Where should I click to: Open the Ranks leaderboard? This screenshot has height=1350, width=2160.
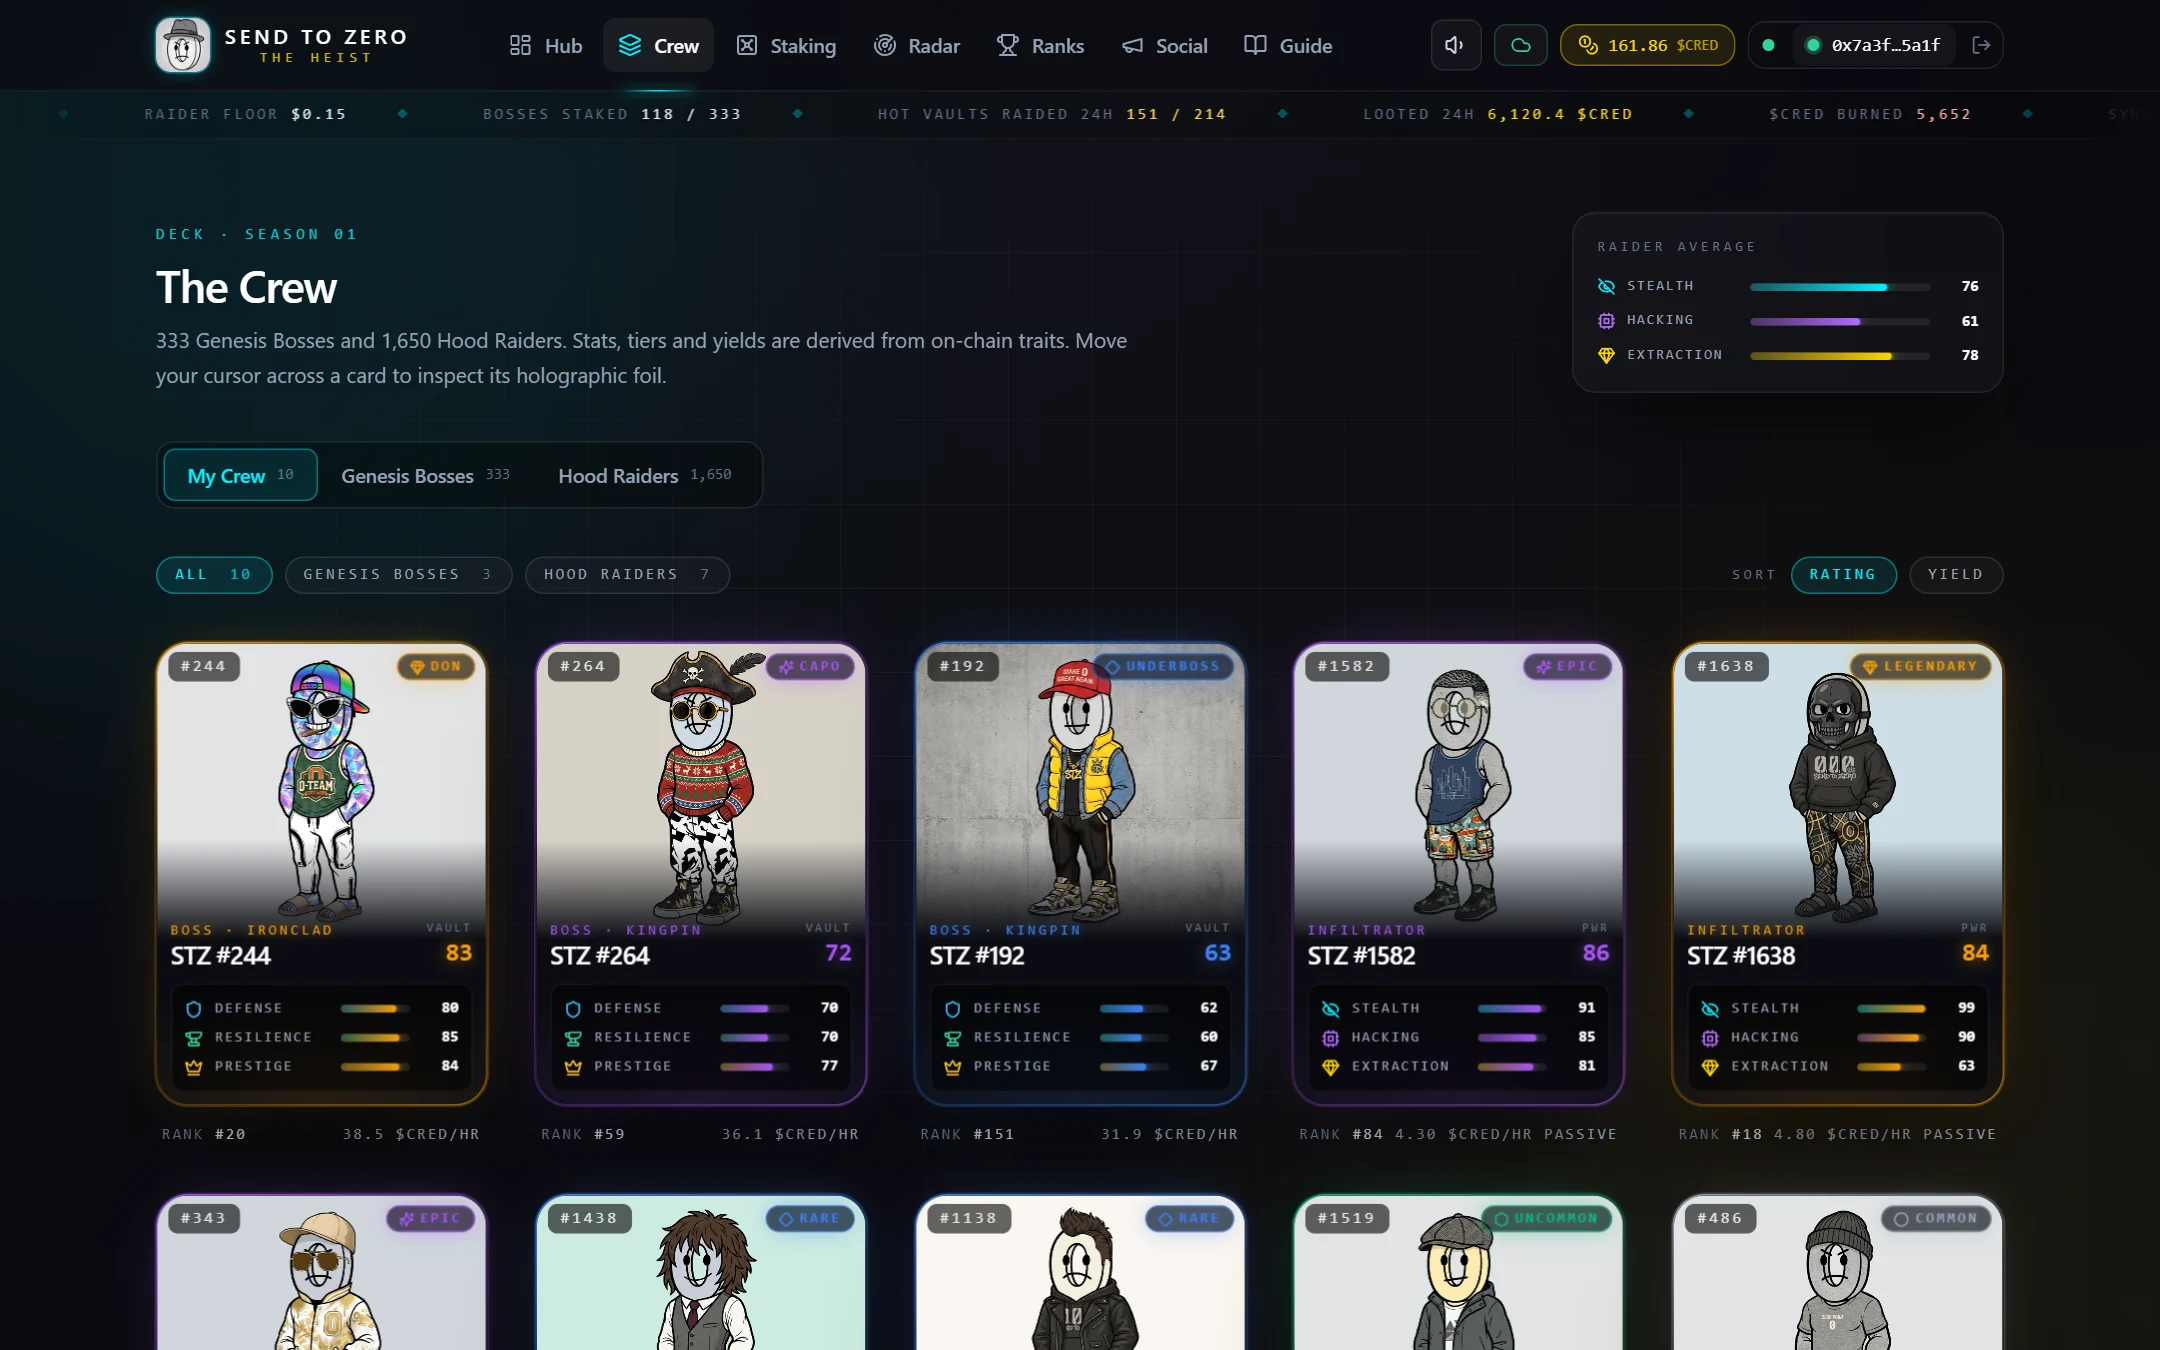pyautogui.click(x=1041, y=45)
